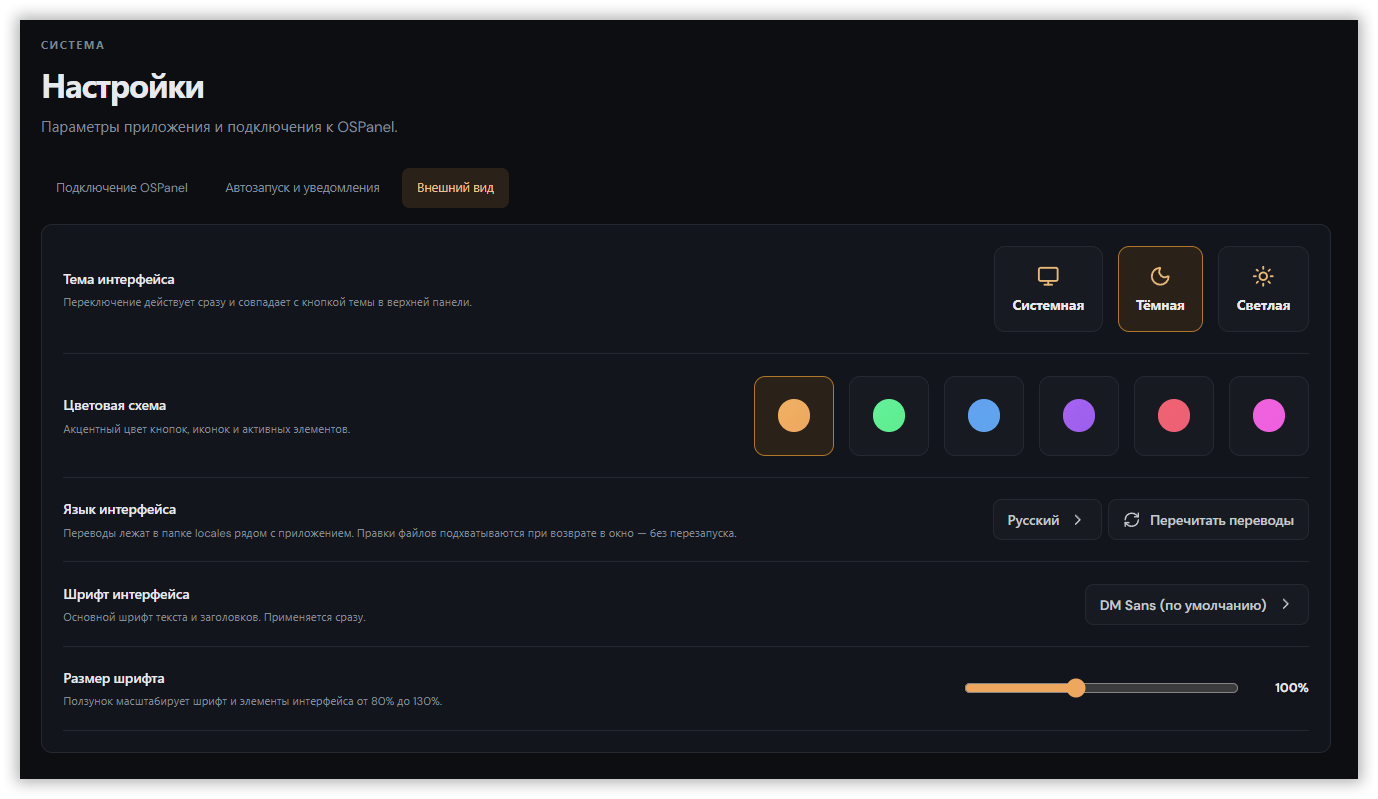The height and width of the screenshot is (799, 1378).
Task: Select the Светлая theme card
Action: (1263, 289)
